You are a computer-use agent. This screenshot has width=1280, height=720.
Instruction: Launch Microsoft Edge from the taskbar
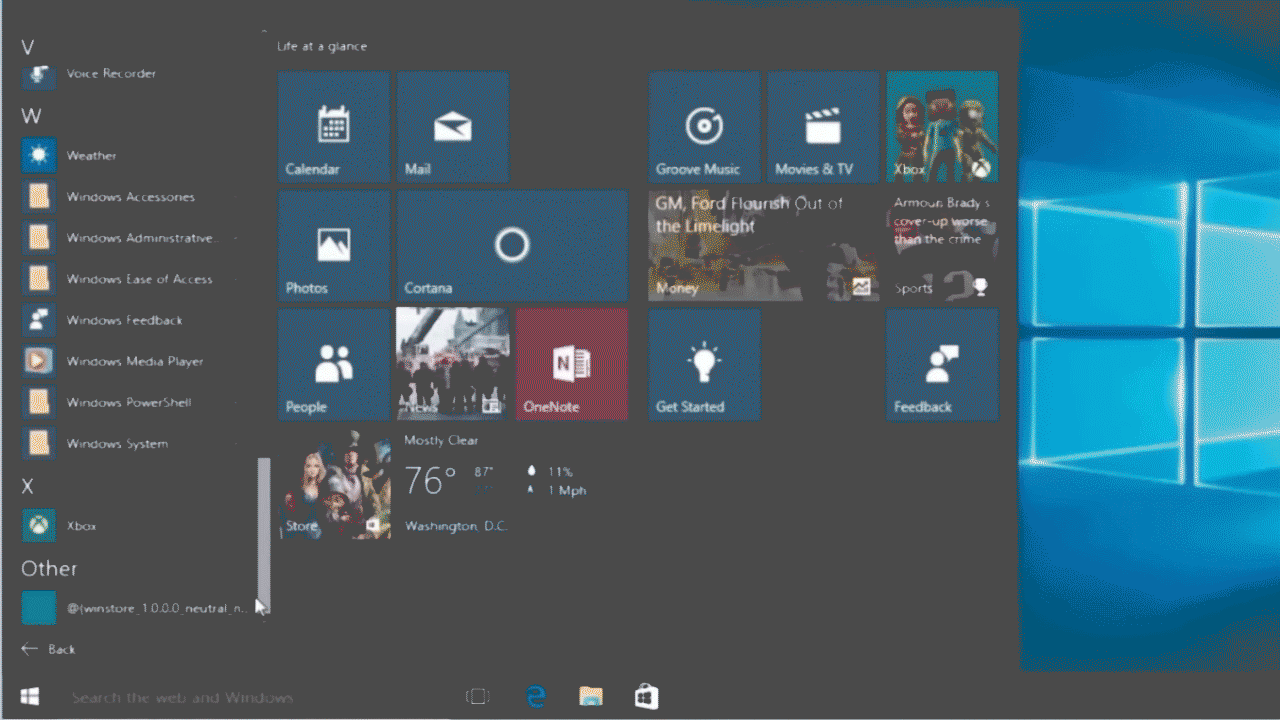click(536, 697)
